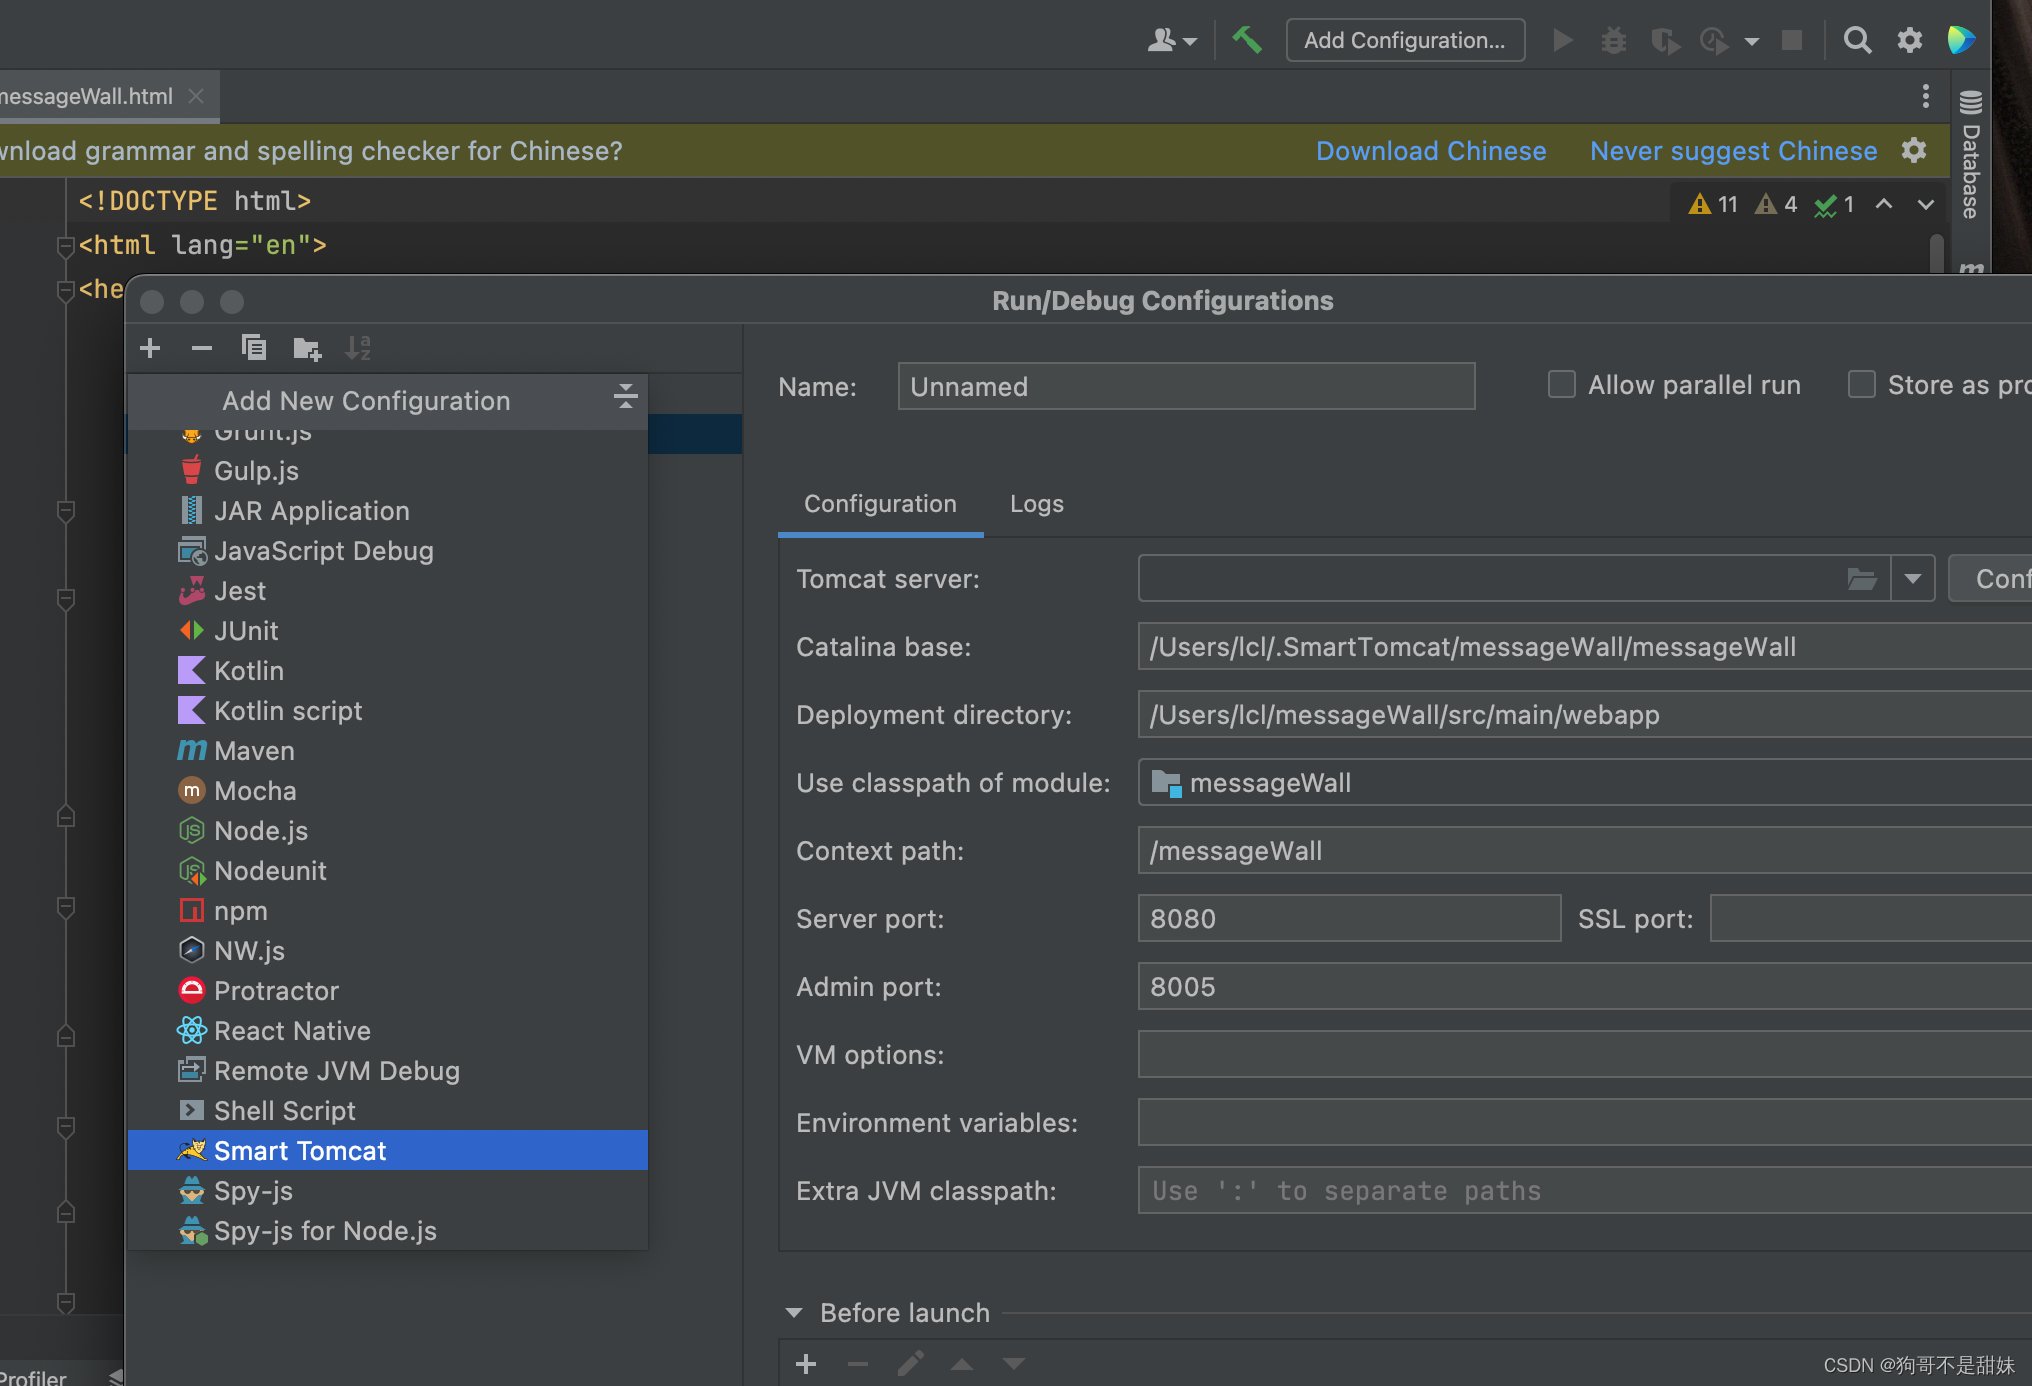Choose Kotlin script configuration type

(388, 711)
